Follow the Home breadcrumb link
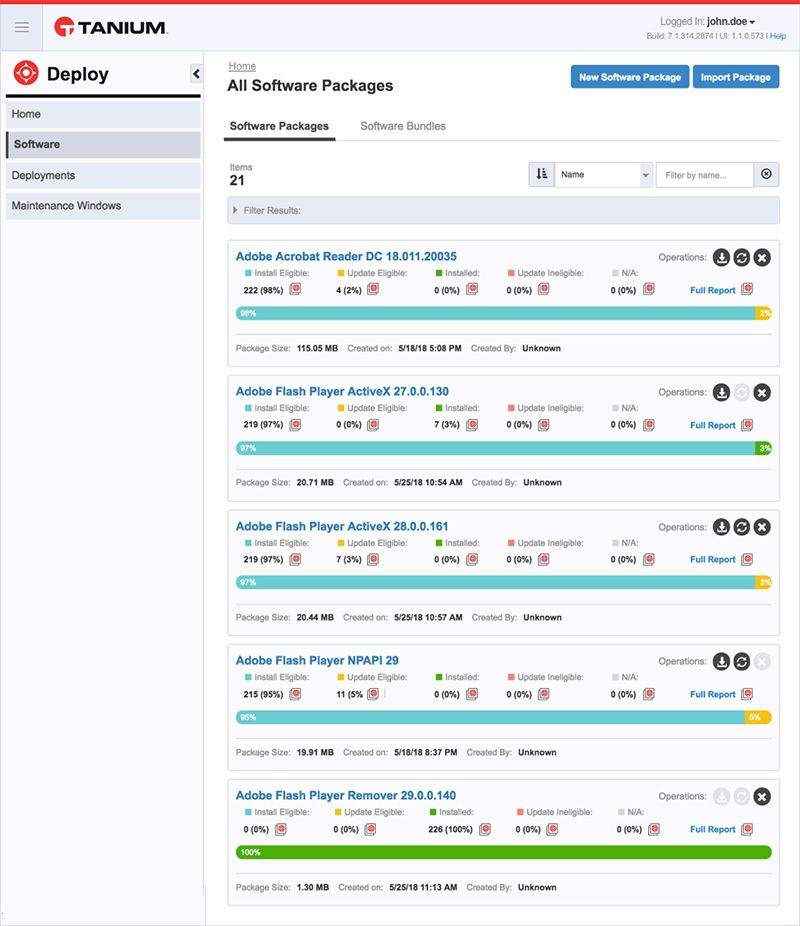The width and height of the screenshot is (800, 926). tap(242, 66)
